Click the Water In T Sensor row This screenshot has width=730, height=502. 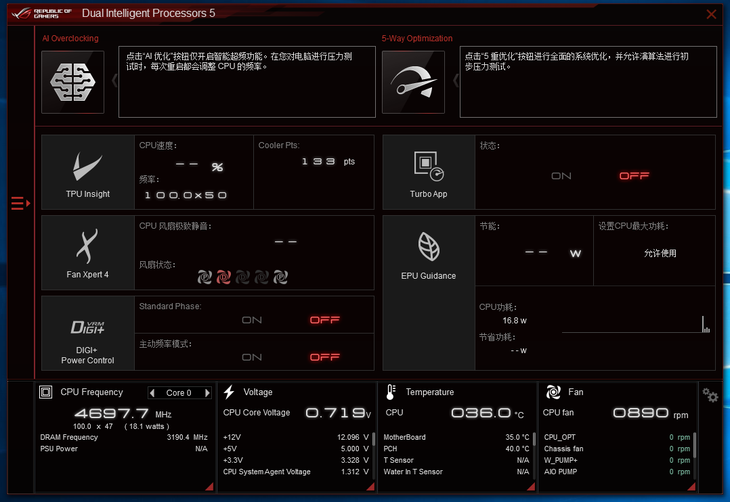[456, 472]
